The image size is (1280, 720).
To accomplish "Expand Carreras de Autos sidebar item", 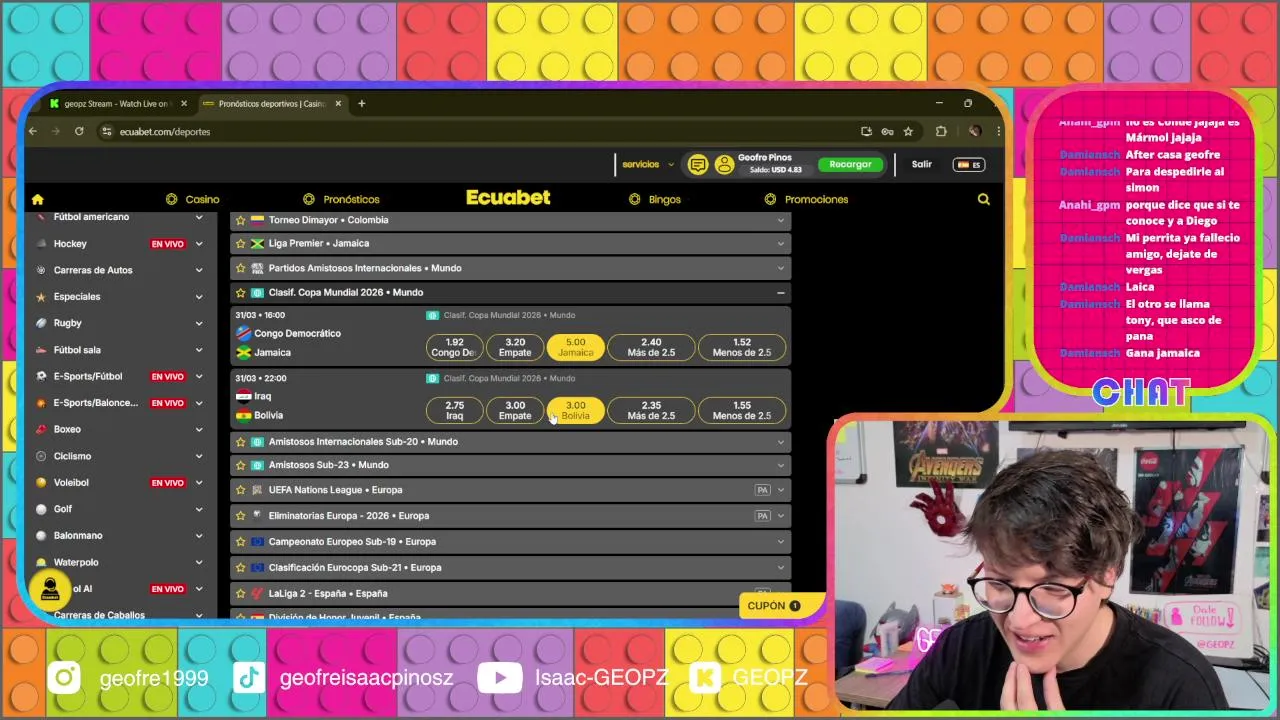I will pos(199,270).
